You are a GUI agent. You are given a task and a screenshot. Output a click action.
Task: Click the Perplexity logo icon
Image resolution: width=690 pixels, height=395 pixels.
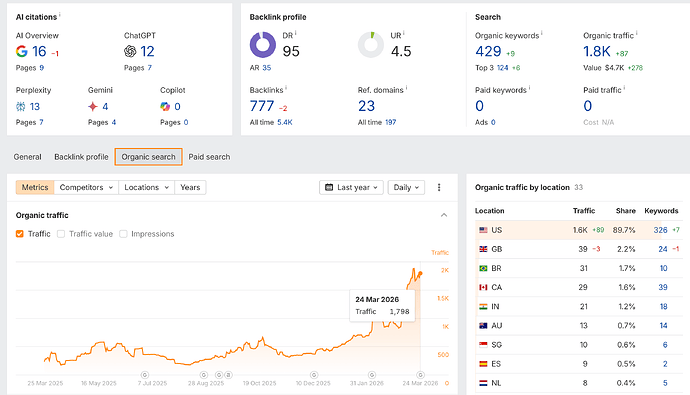pyautogui.click(x=21, y=106)
